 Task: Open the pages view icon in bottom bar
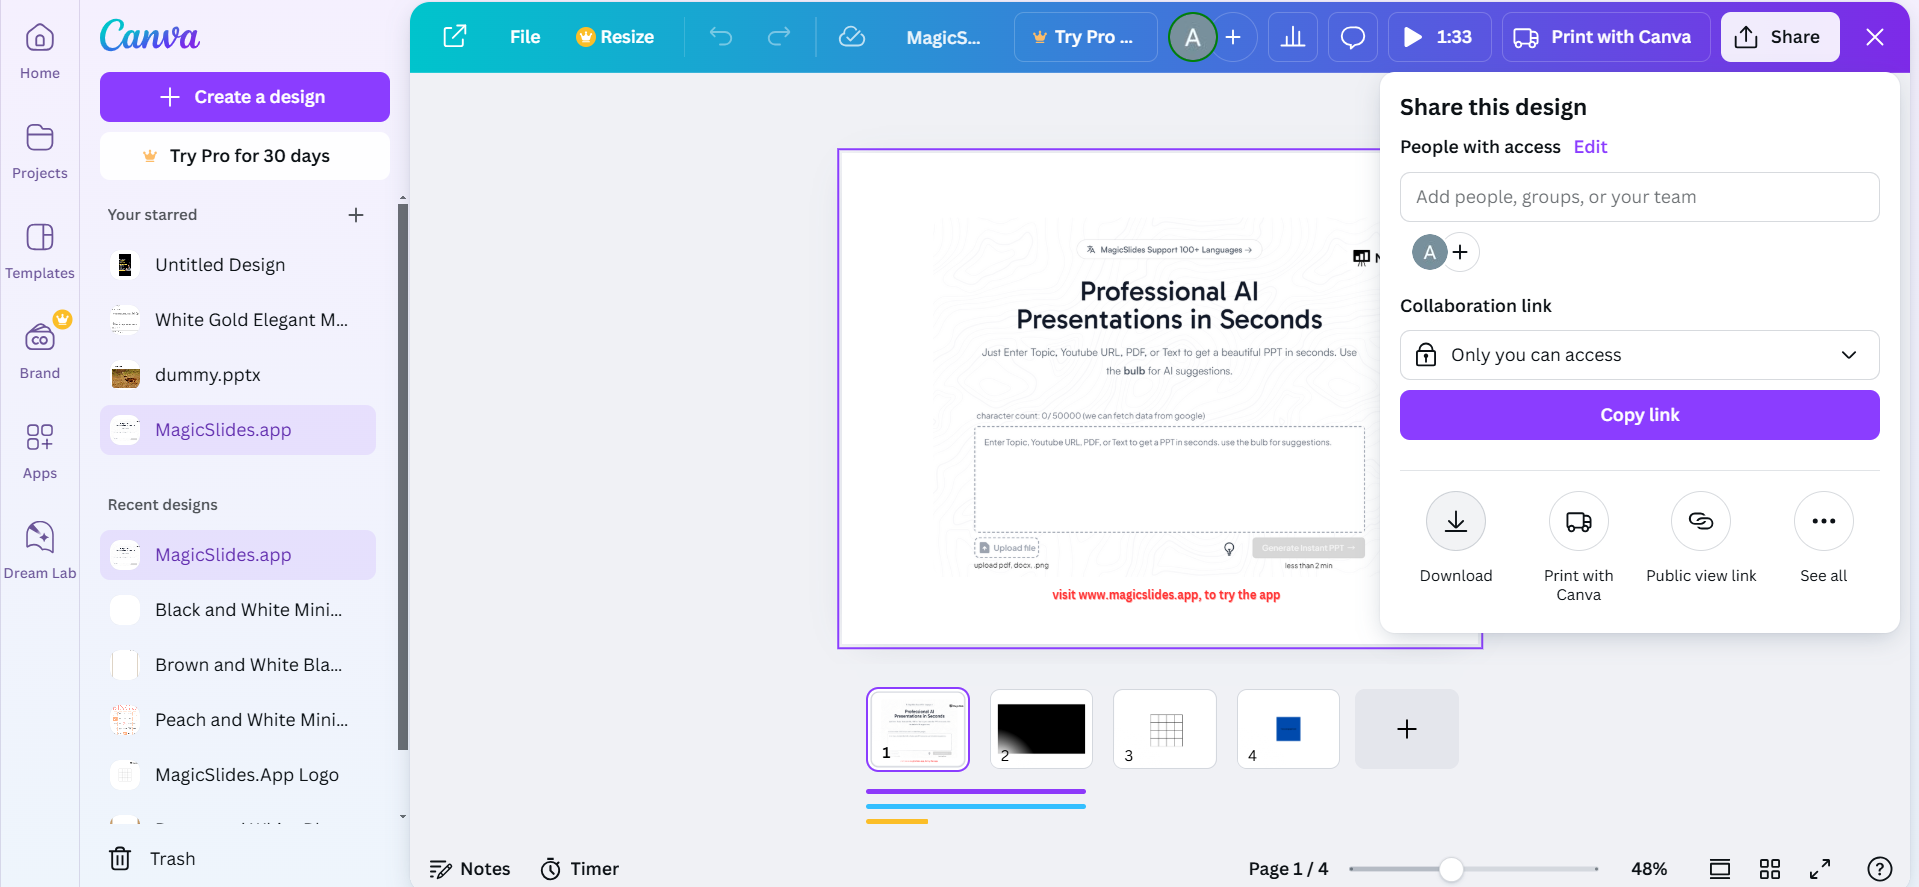(x=1720, y=869)
